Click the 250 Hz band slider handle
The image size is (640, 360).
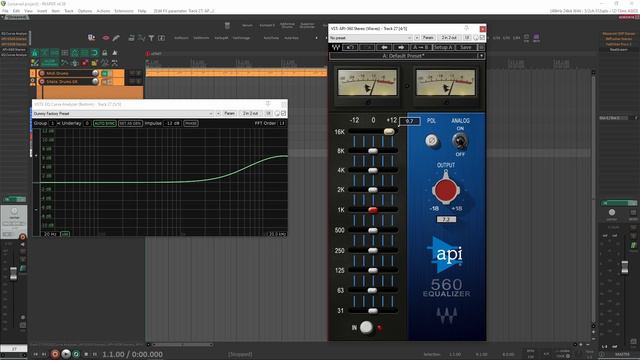tap(373, 250)
